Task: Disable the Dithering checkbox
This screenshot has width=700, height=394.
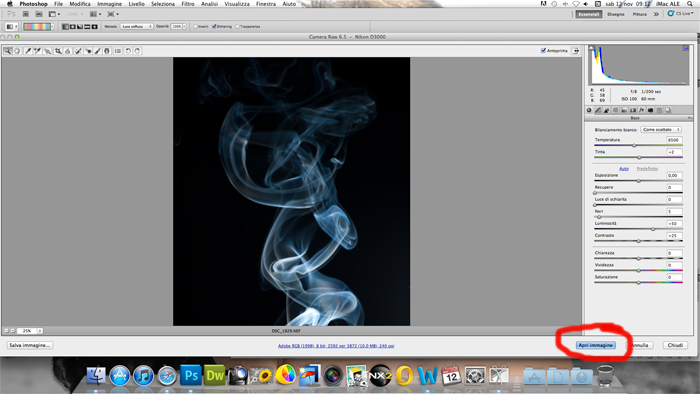Action: tap(214, 27)
